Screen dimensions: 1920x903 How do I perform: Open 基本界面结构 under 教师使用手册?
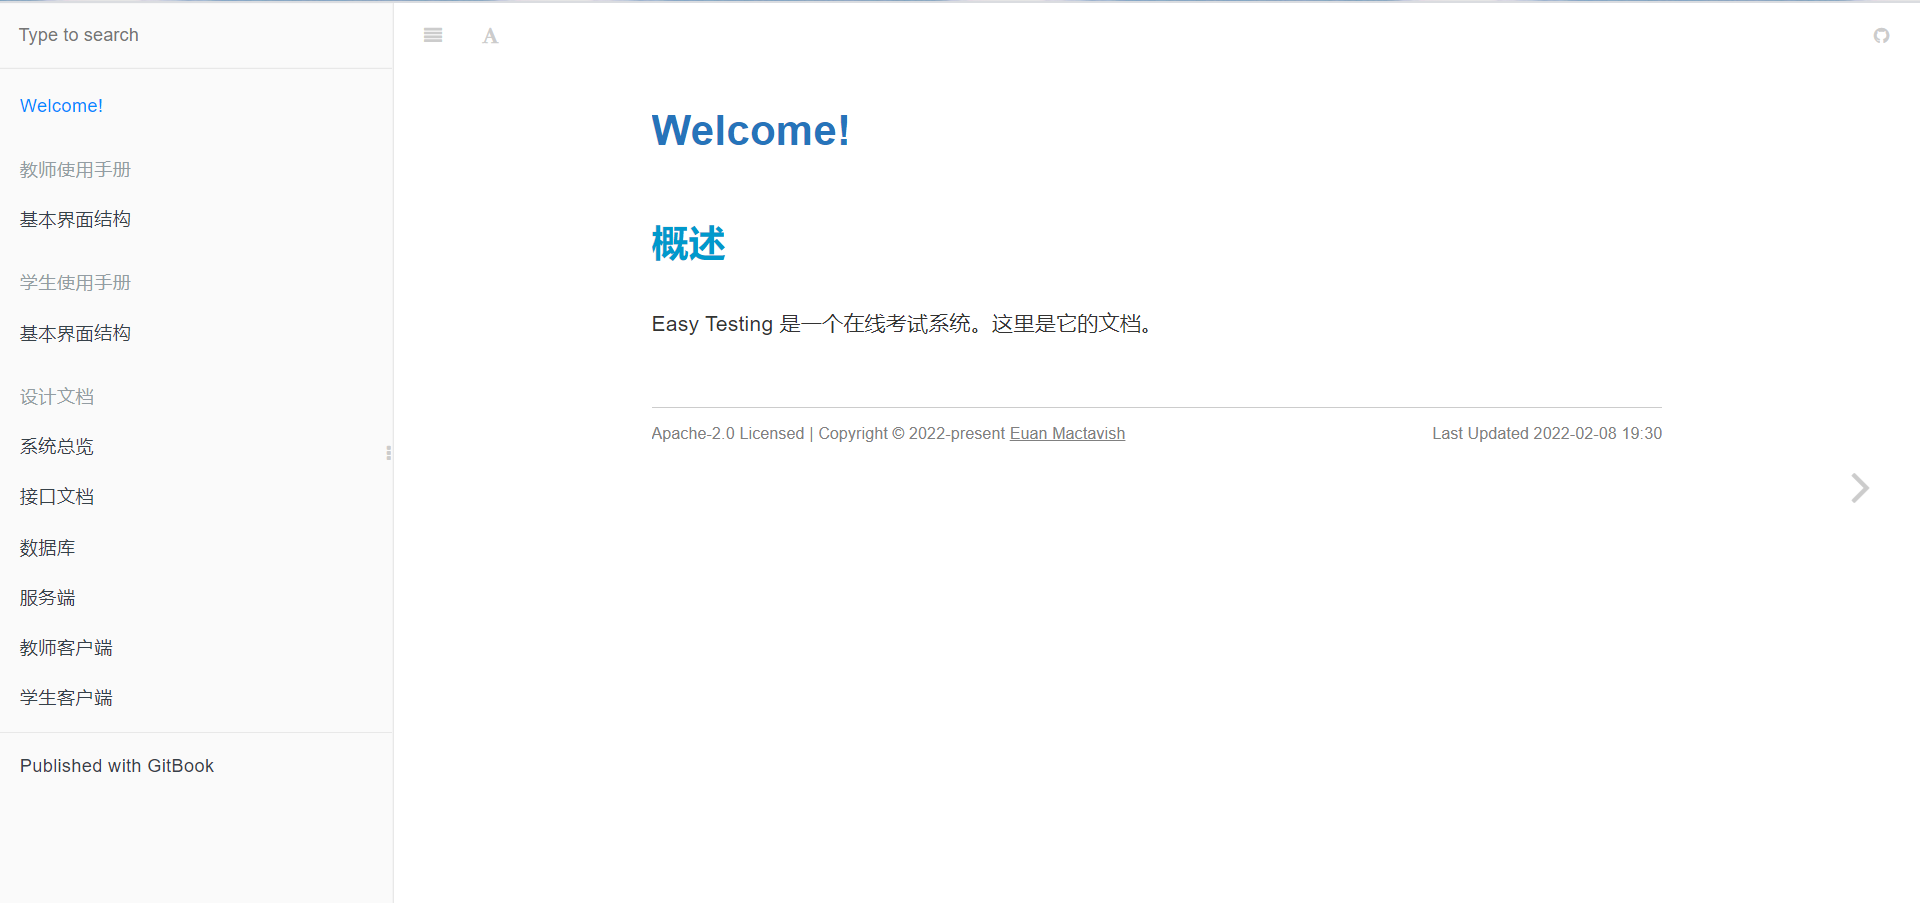(x=75, y=220)
